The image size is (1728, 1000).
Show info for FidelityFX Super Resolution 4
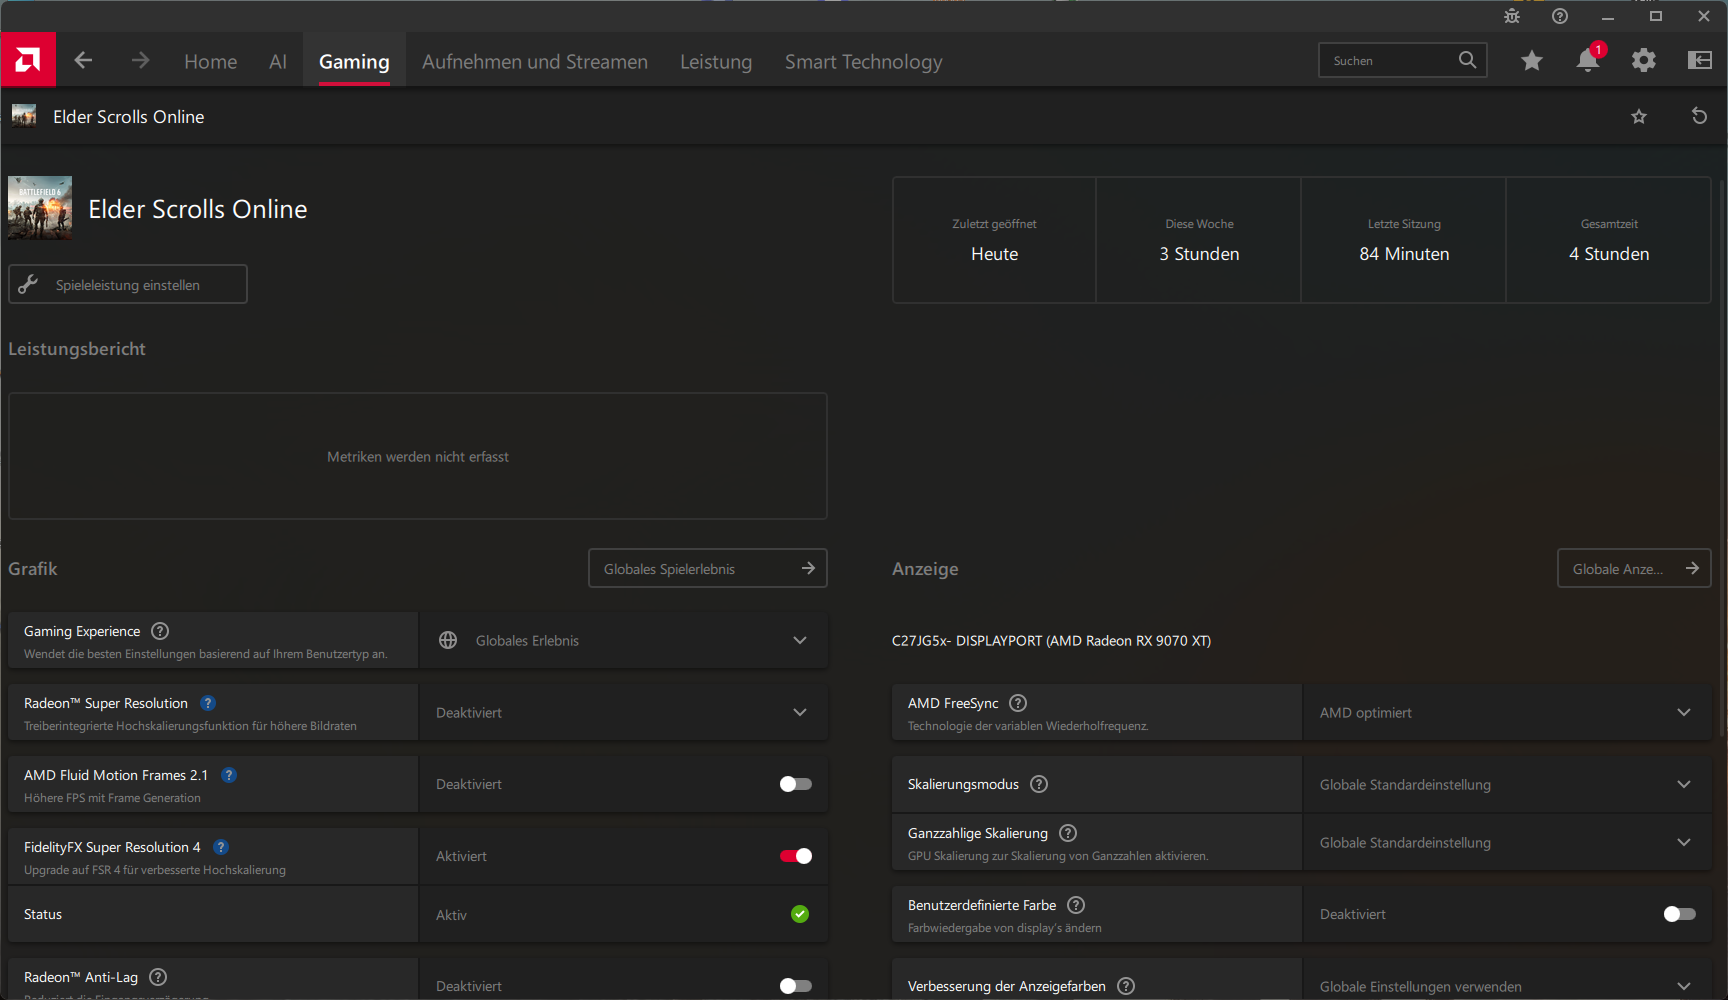point(221,847)
